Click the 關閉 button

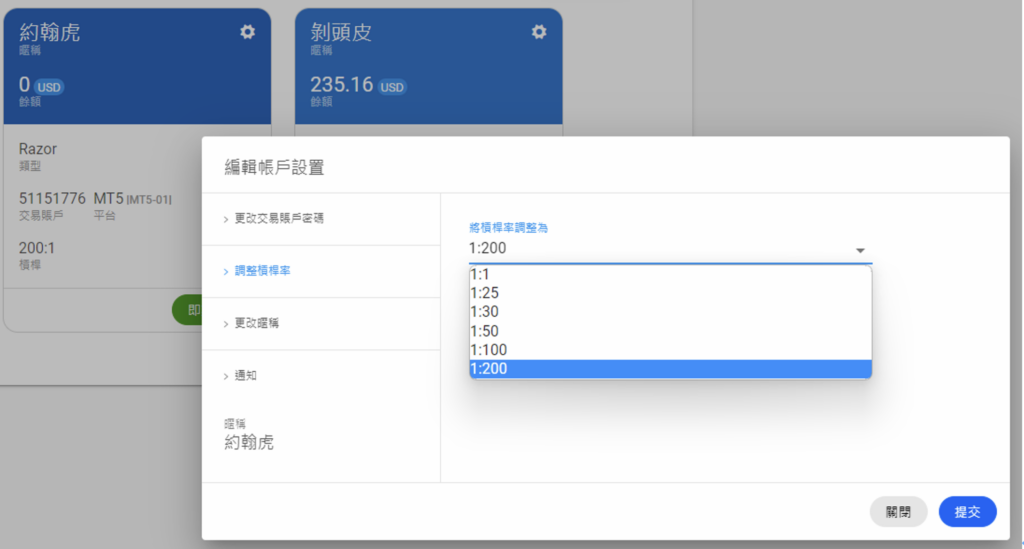point(898,512)
